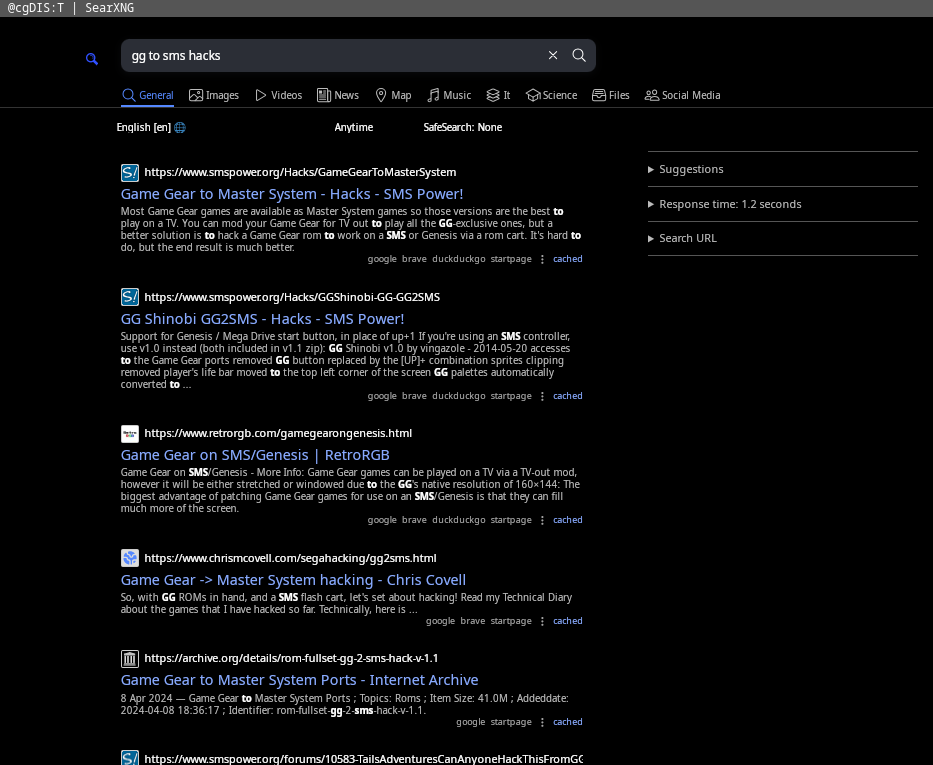Open Game Gear -> Master System hacking link
The width and height of the screenshot is (933, 765).
point(293,580)
